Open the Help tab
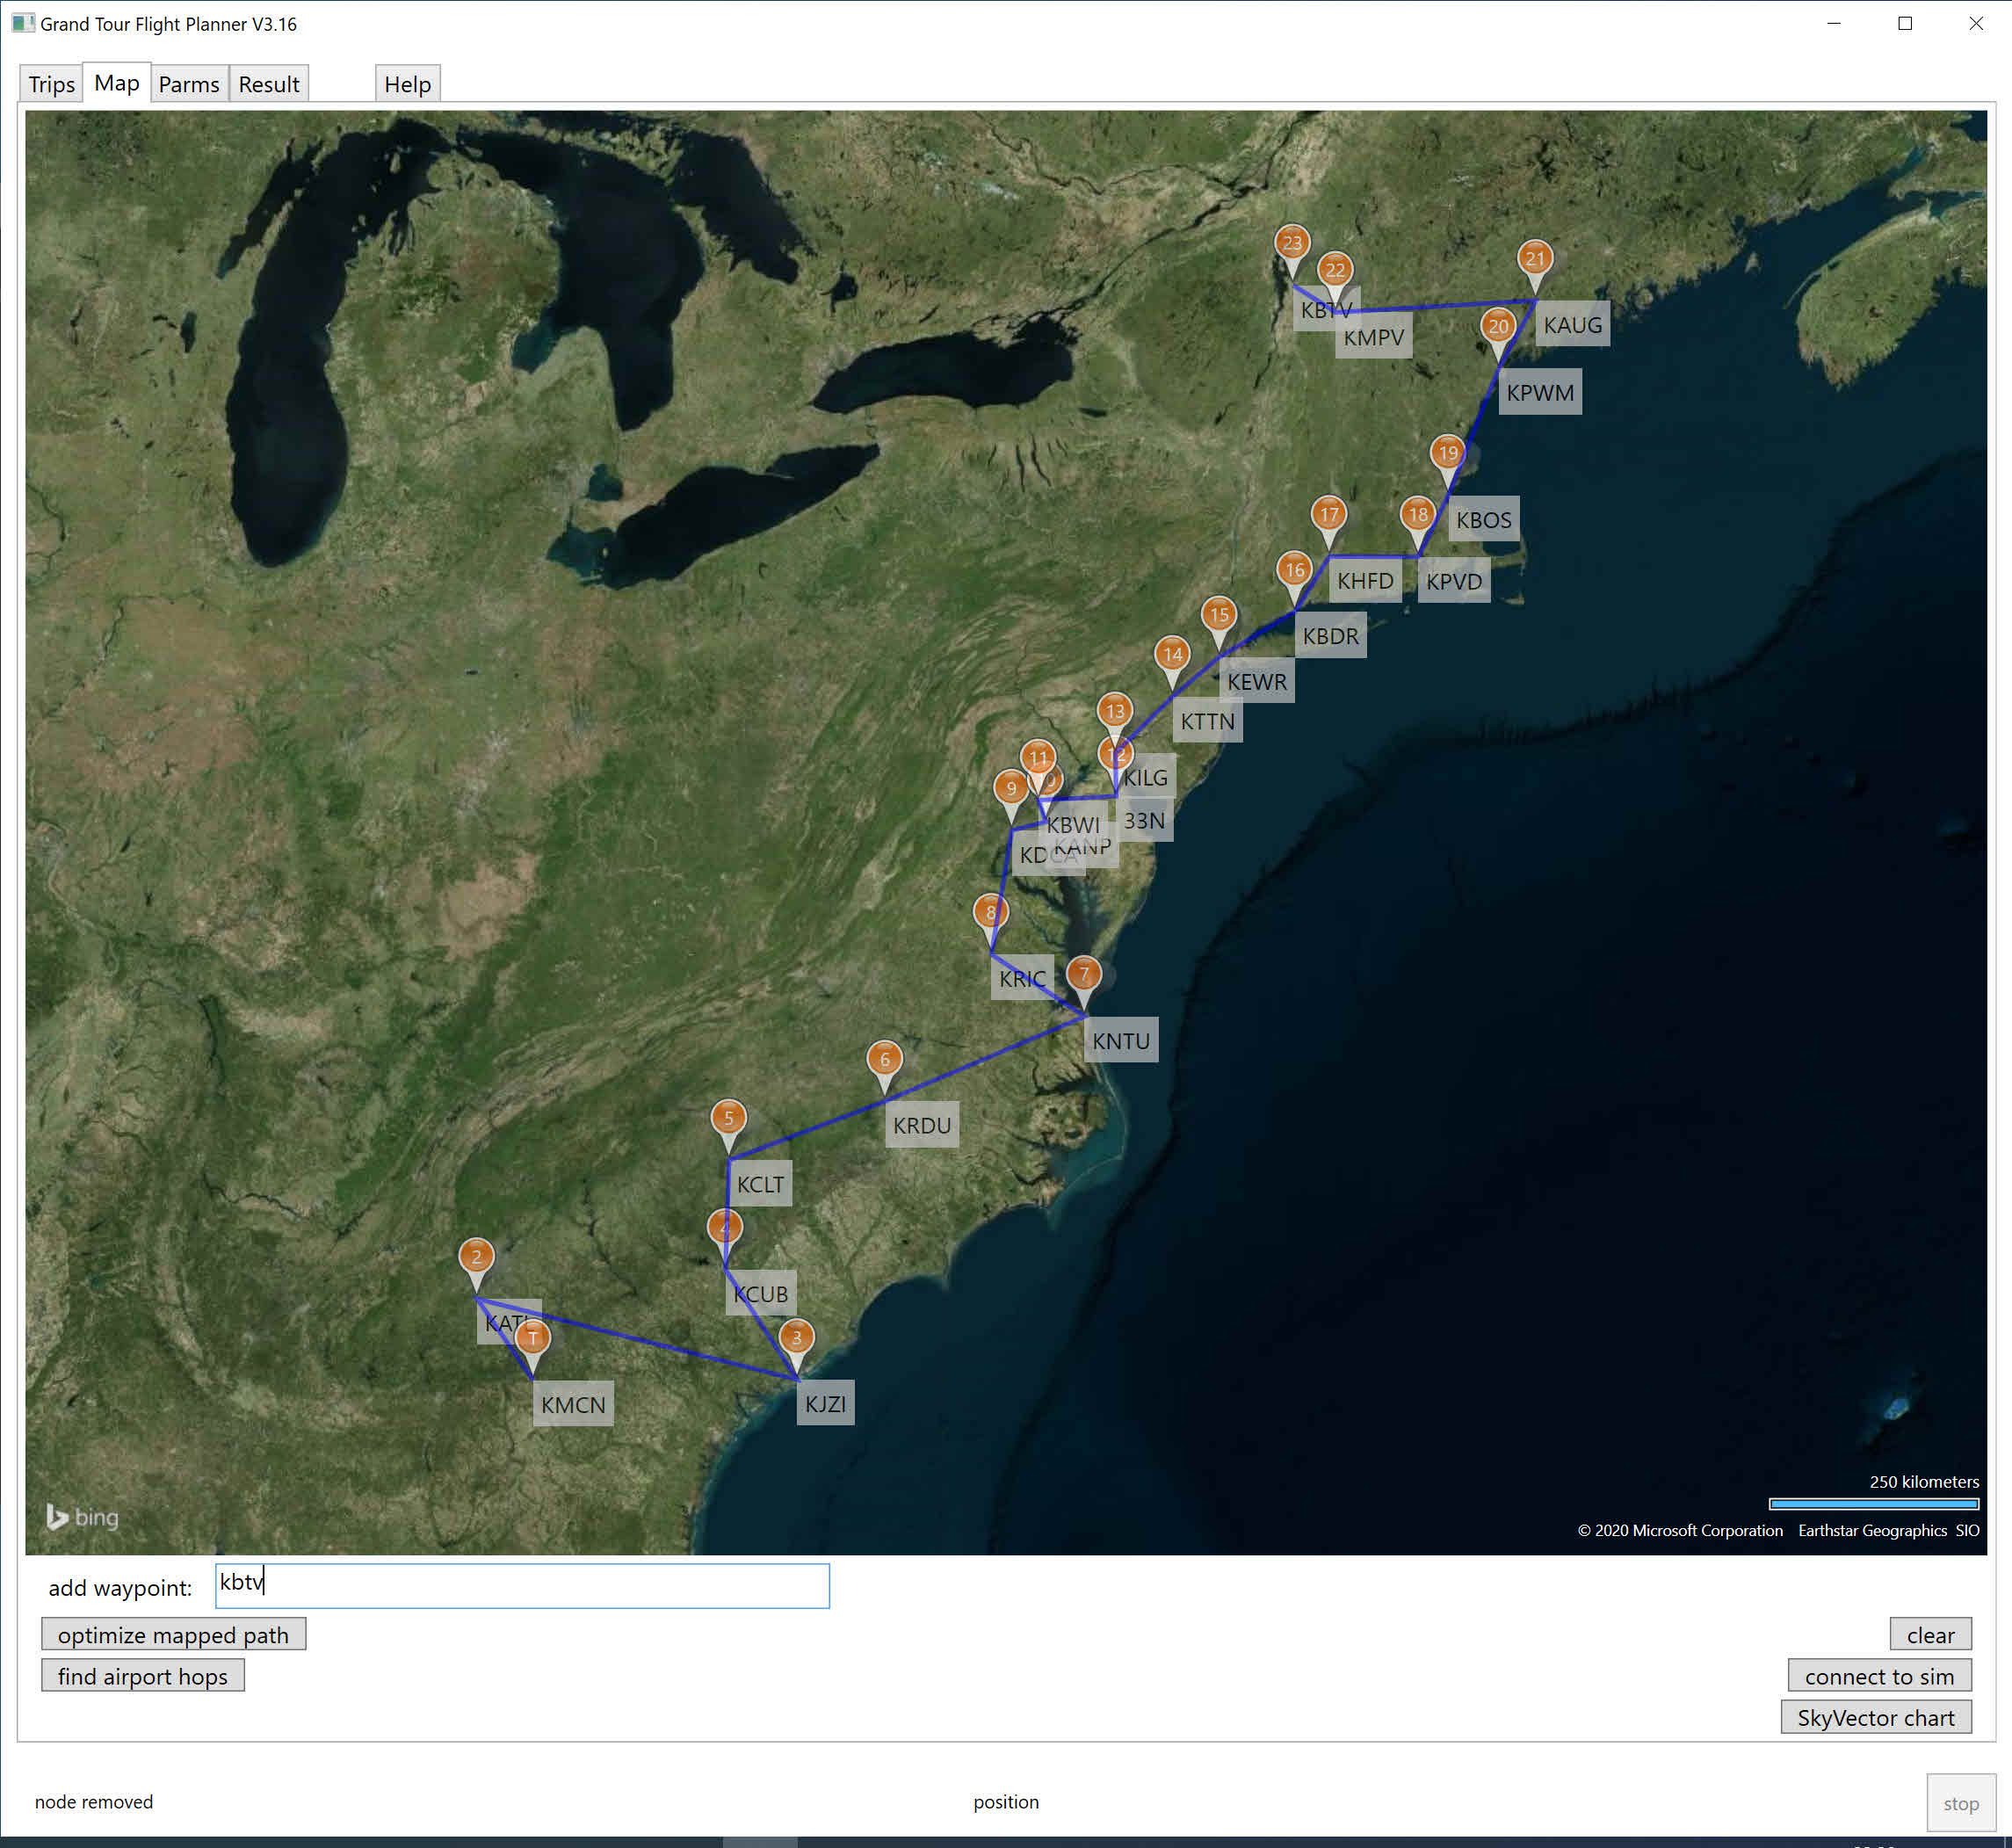The width and height of the screenshot is (2012, 1848). [x=407, y=84]
